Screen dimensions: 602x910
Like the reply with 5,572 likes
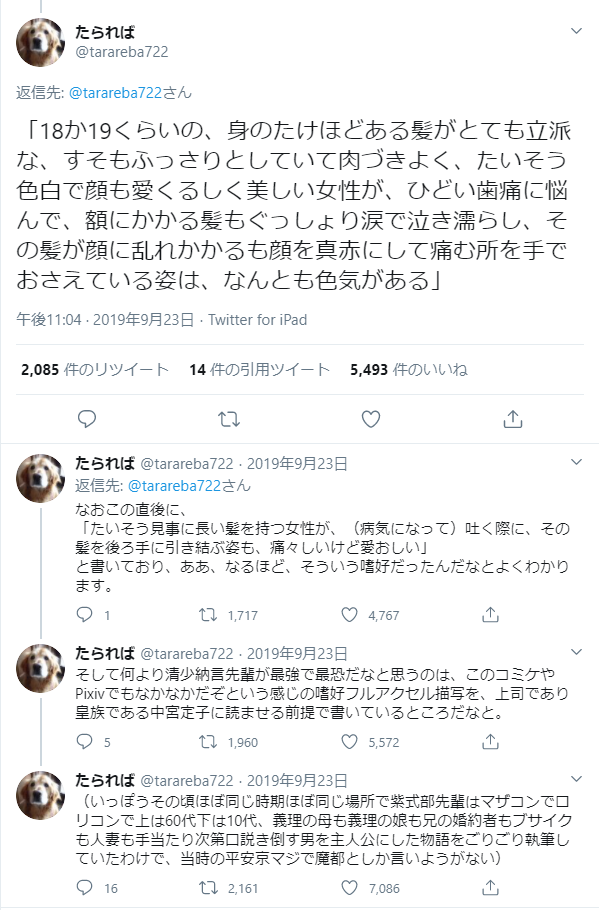[350, 743]
